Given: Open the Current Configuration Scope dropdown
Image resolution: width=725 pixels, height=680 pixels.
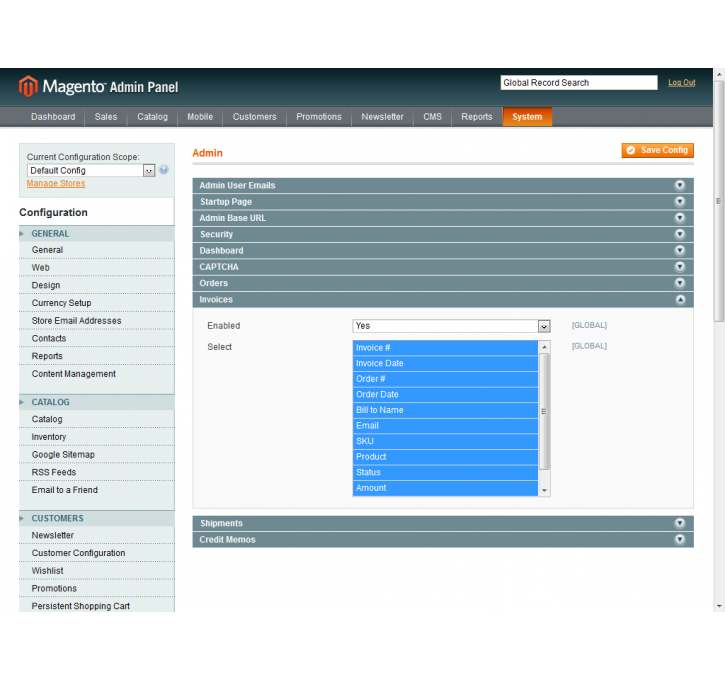Looking at the screenshot, I should pyautogui.click(x=91, y=171).
